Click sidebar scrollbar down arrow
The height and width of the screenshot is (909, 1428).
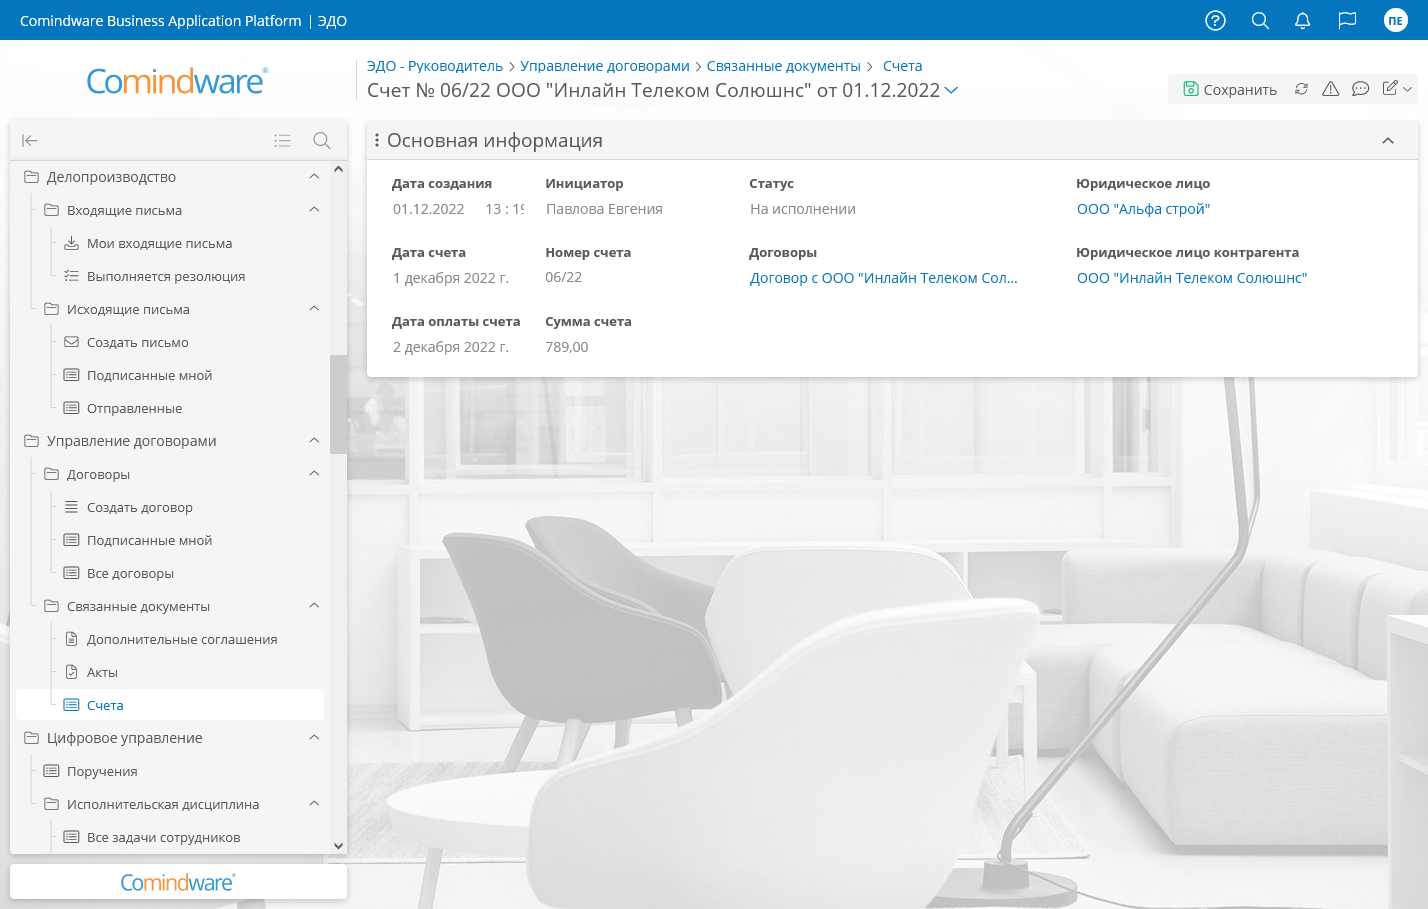pyautogui.click(x=338, y=845)
